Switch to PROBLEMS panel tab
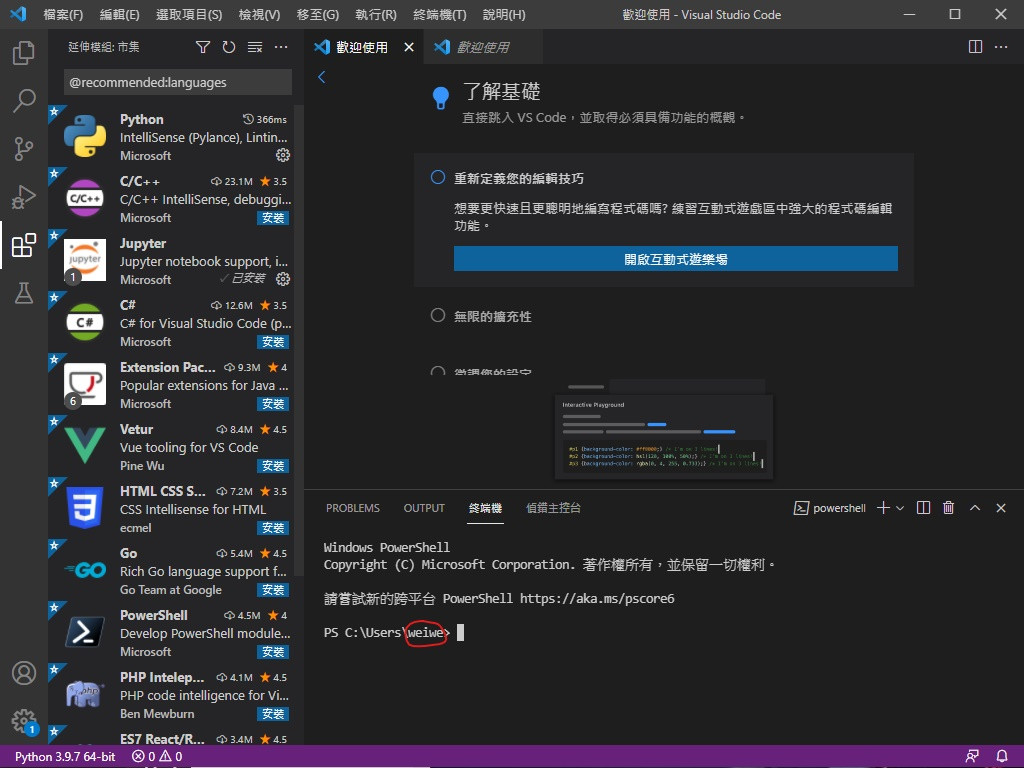Image resolution: width=1024 pixels, height=768 pixels. [353, 507]
